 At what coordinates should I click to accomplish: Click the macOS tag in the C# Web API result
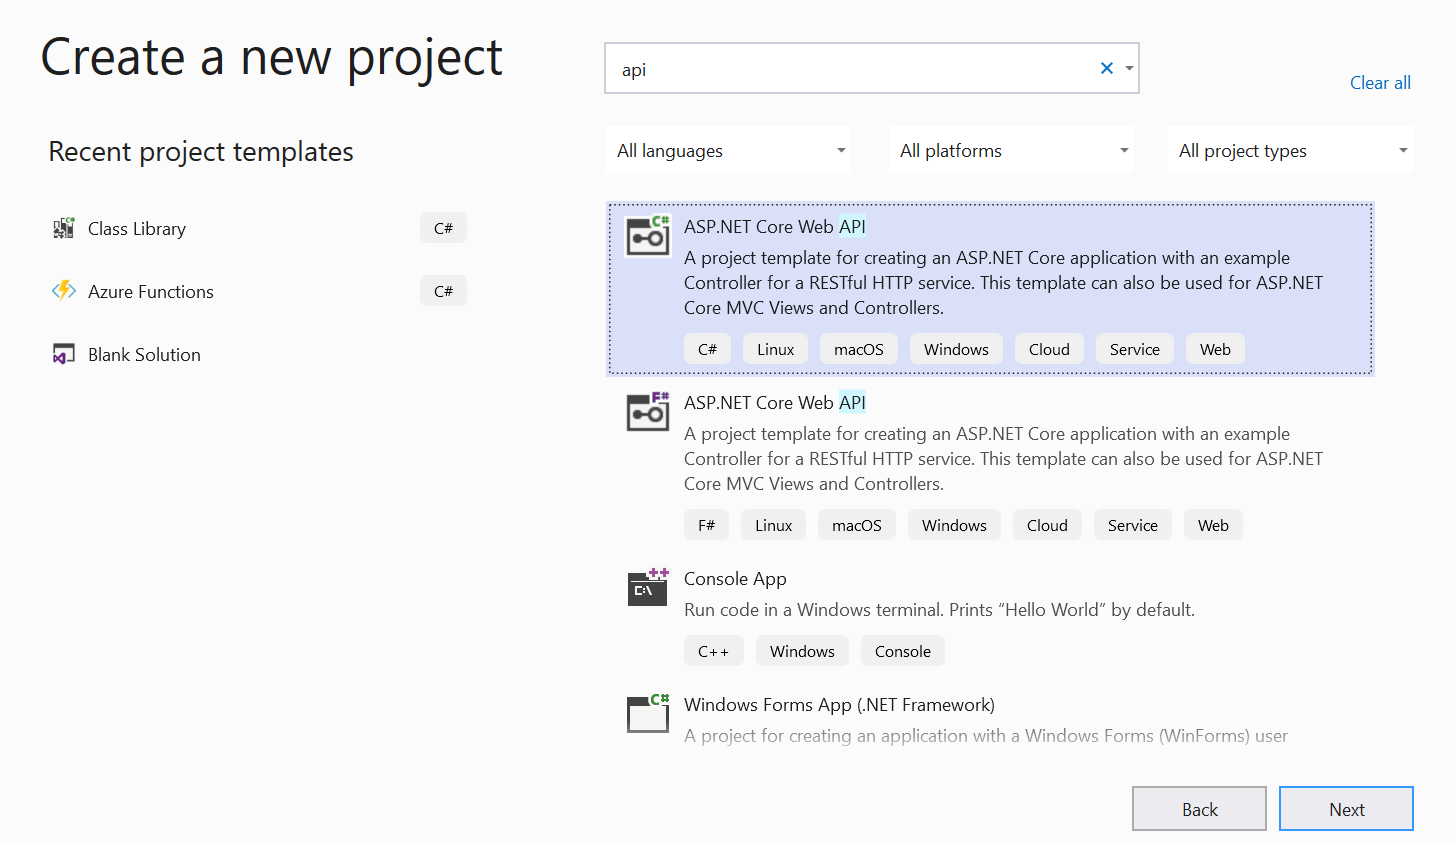(x=859, y=349)
